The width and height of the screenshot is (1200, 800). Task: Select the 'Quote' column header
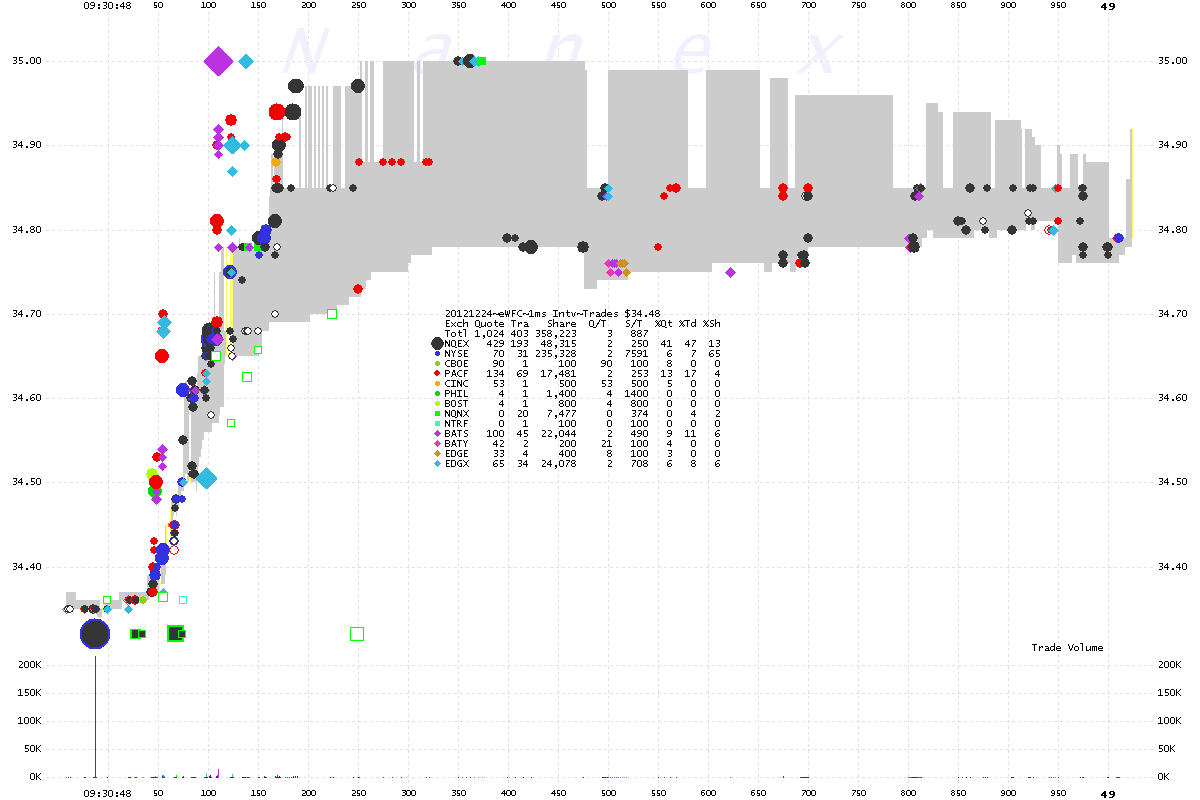[489, 324]
